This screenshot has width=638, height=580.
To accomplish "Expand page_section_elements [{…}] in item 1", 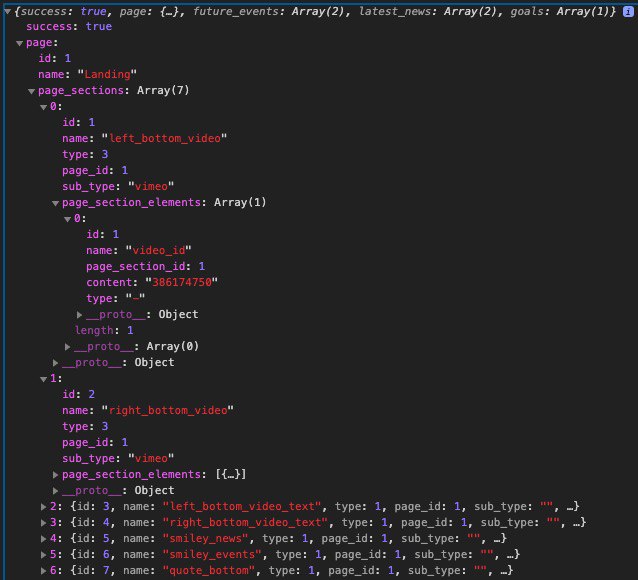I will (55, 475).
